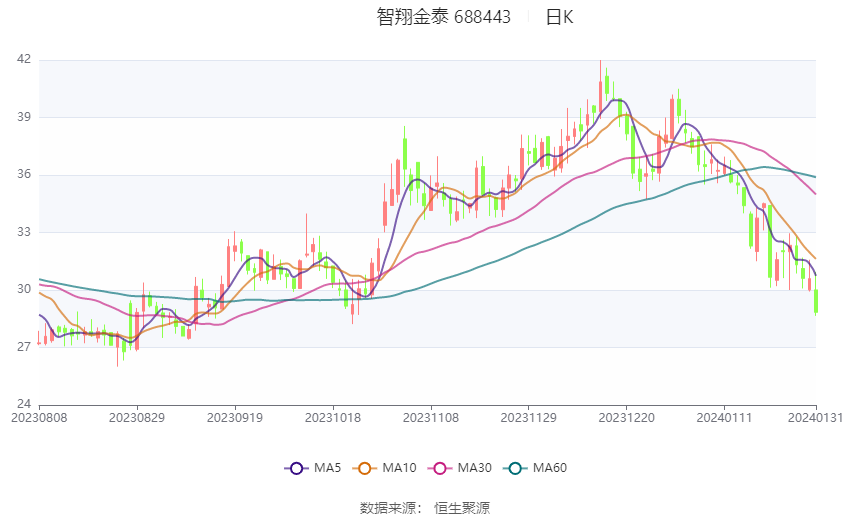The height and width of the screenshot is (516, 850).
Task: Click the 42 price axis label
Action: [x=24, y=59]
